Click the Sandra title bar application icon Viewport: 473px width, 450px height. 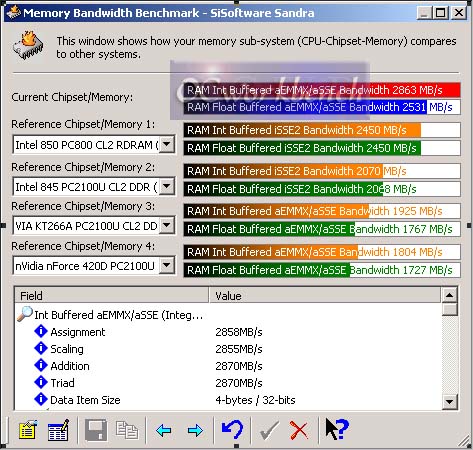(14, 13)
